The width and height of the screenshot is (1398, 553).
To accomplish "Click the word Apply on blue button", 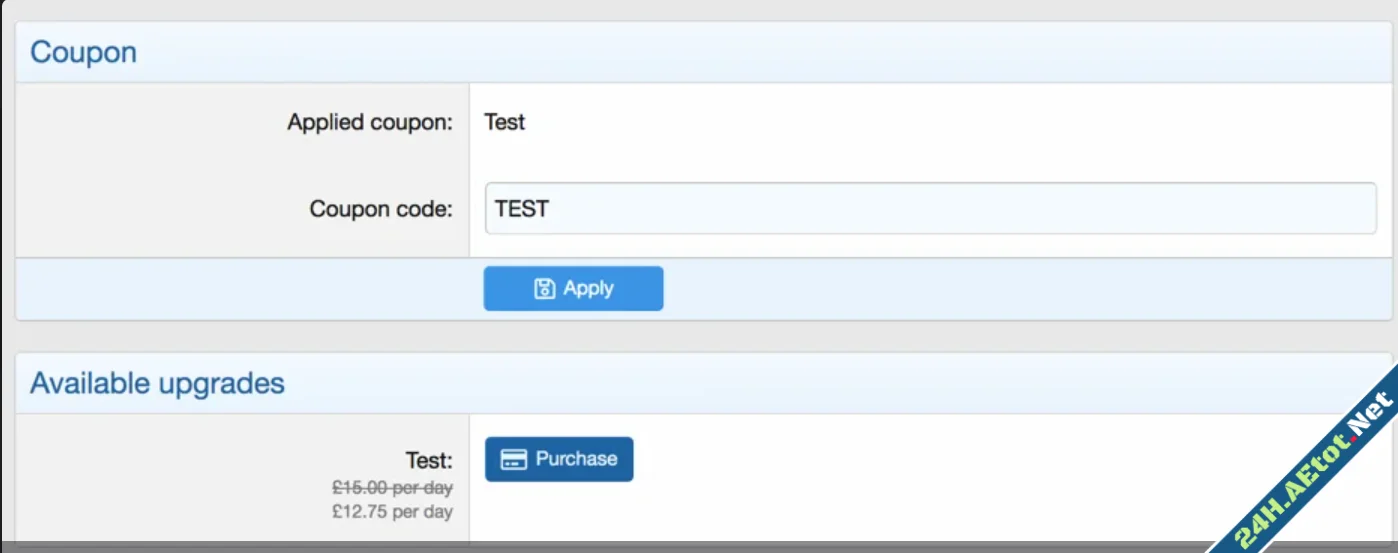I will (x=588, y=289).
